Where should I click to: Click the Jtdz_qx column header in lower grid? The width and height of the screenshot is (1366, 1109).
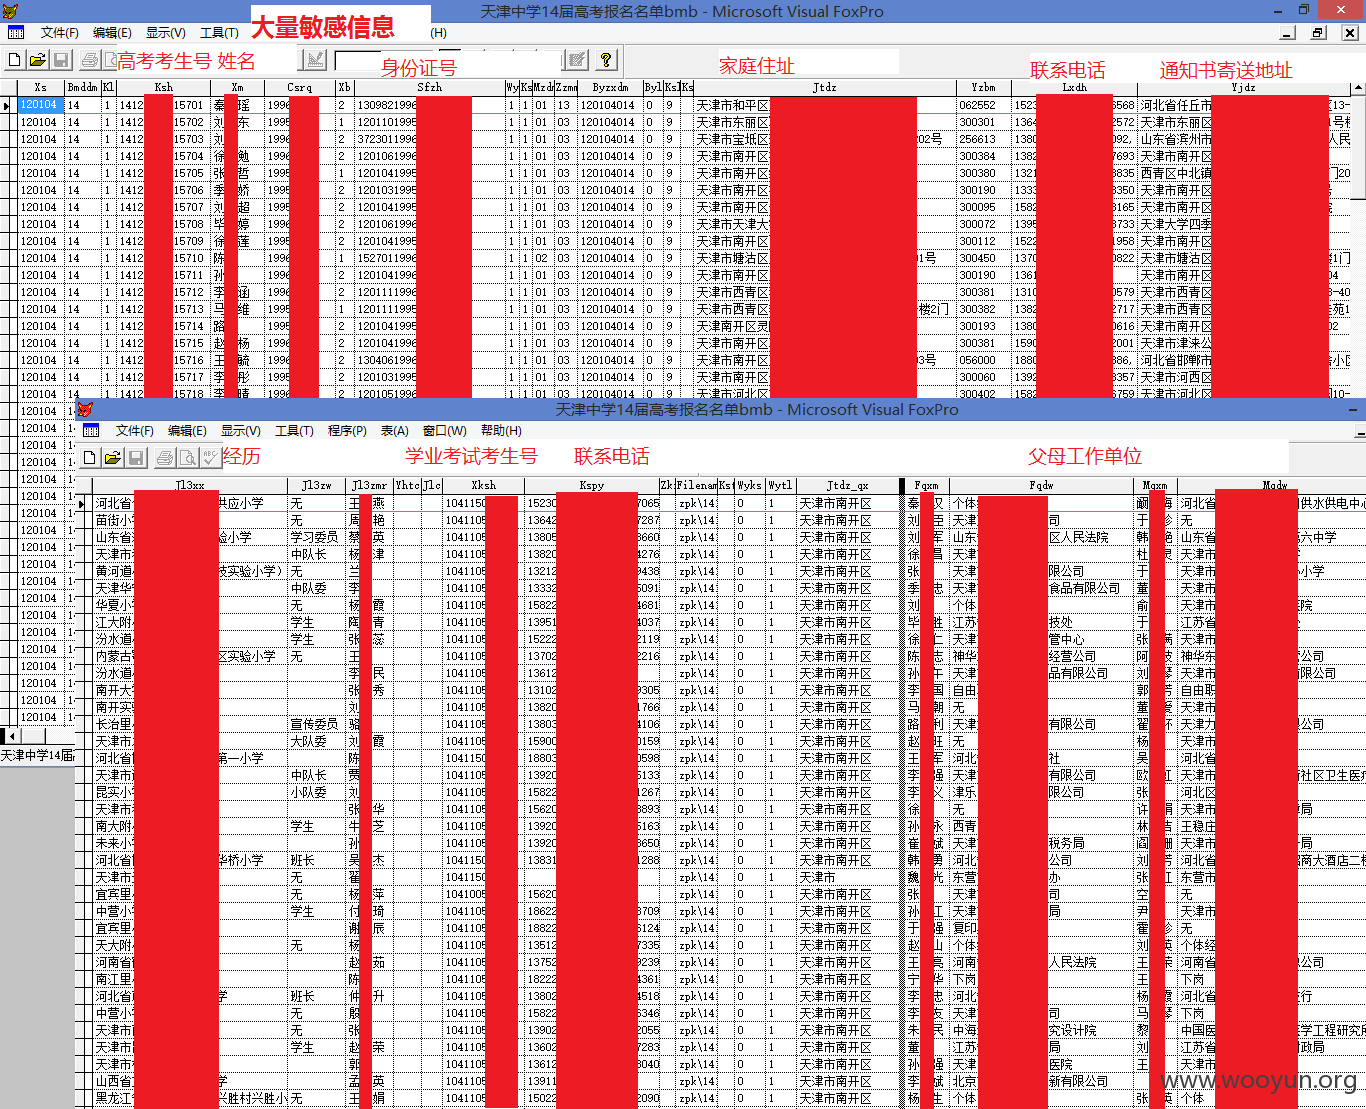(848, 486)
